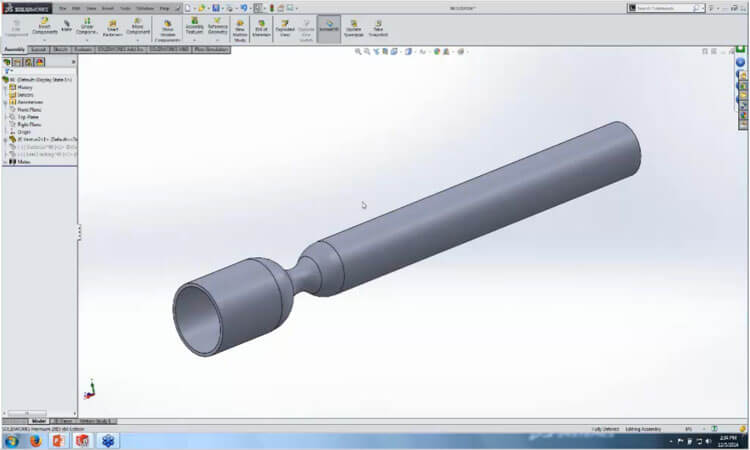Click the Move Component icon
Viewport: 750px width, 450px height.
click(x=139, y=25)
